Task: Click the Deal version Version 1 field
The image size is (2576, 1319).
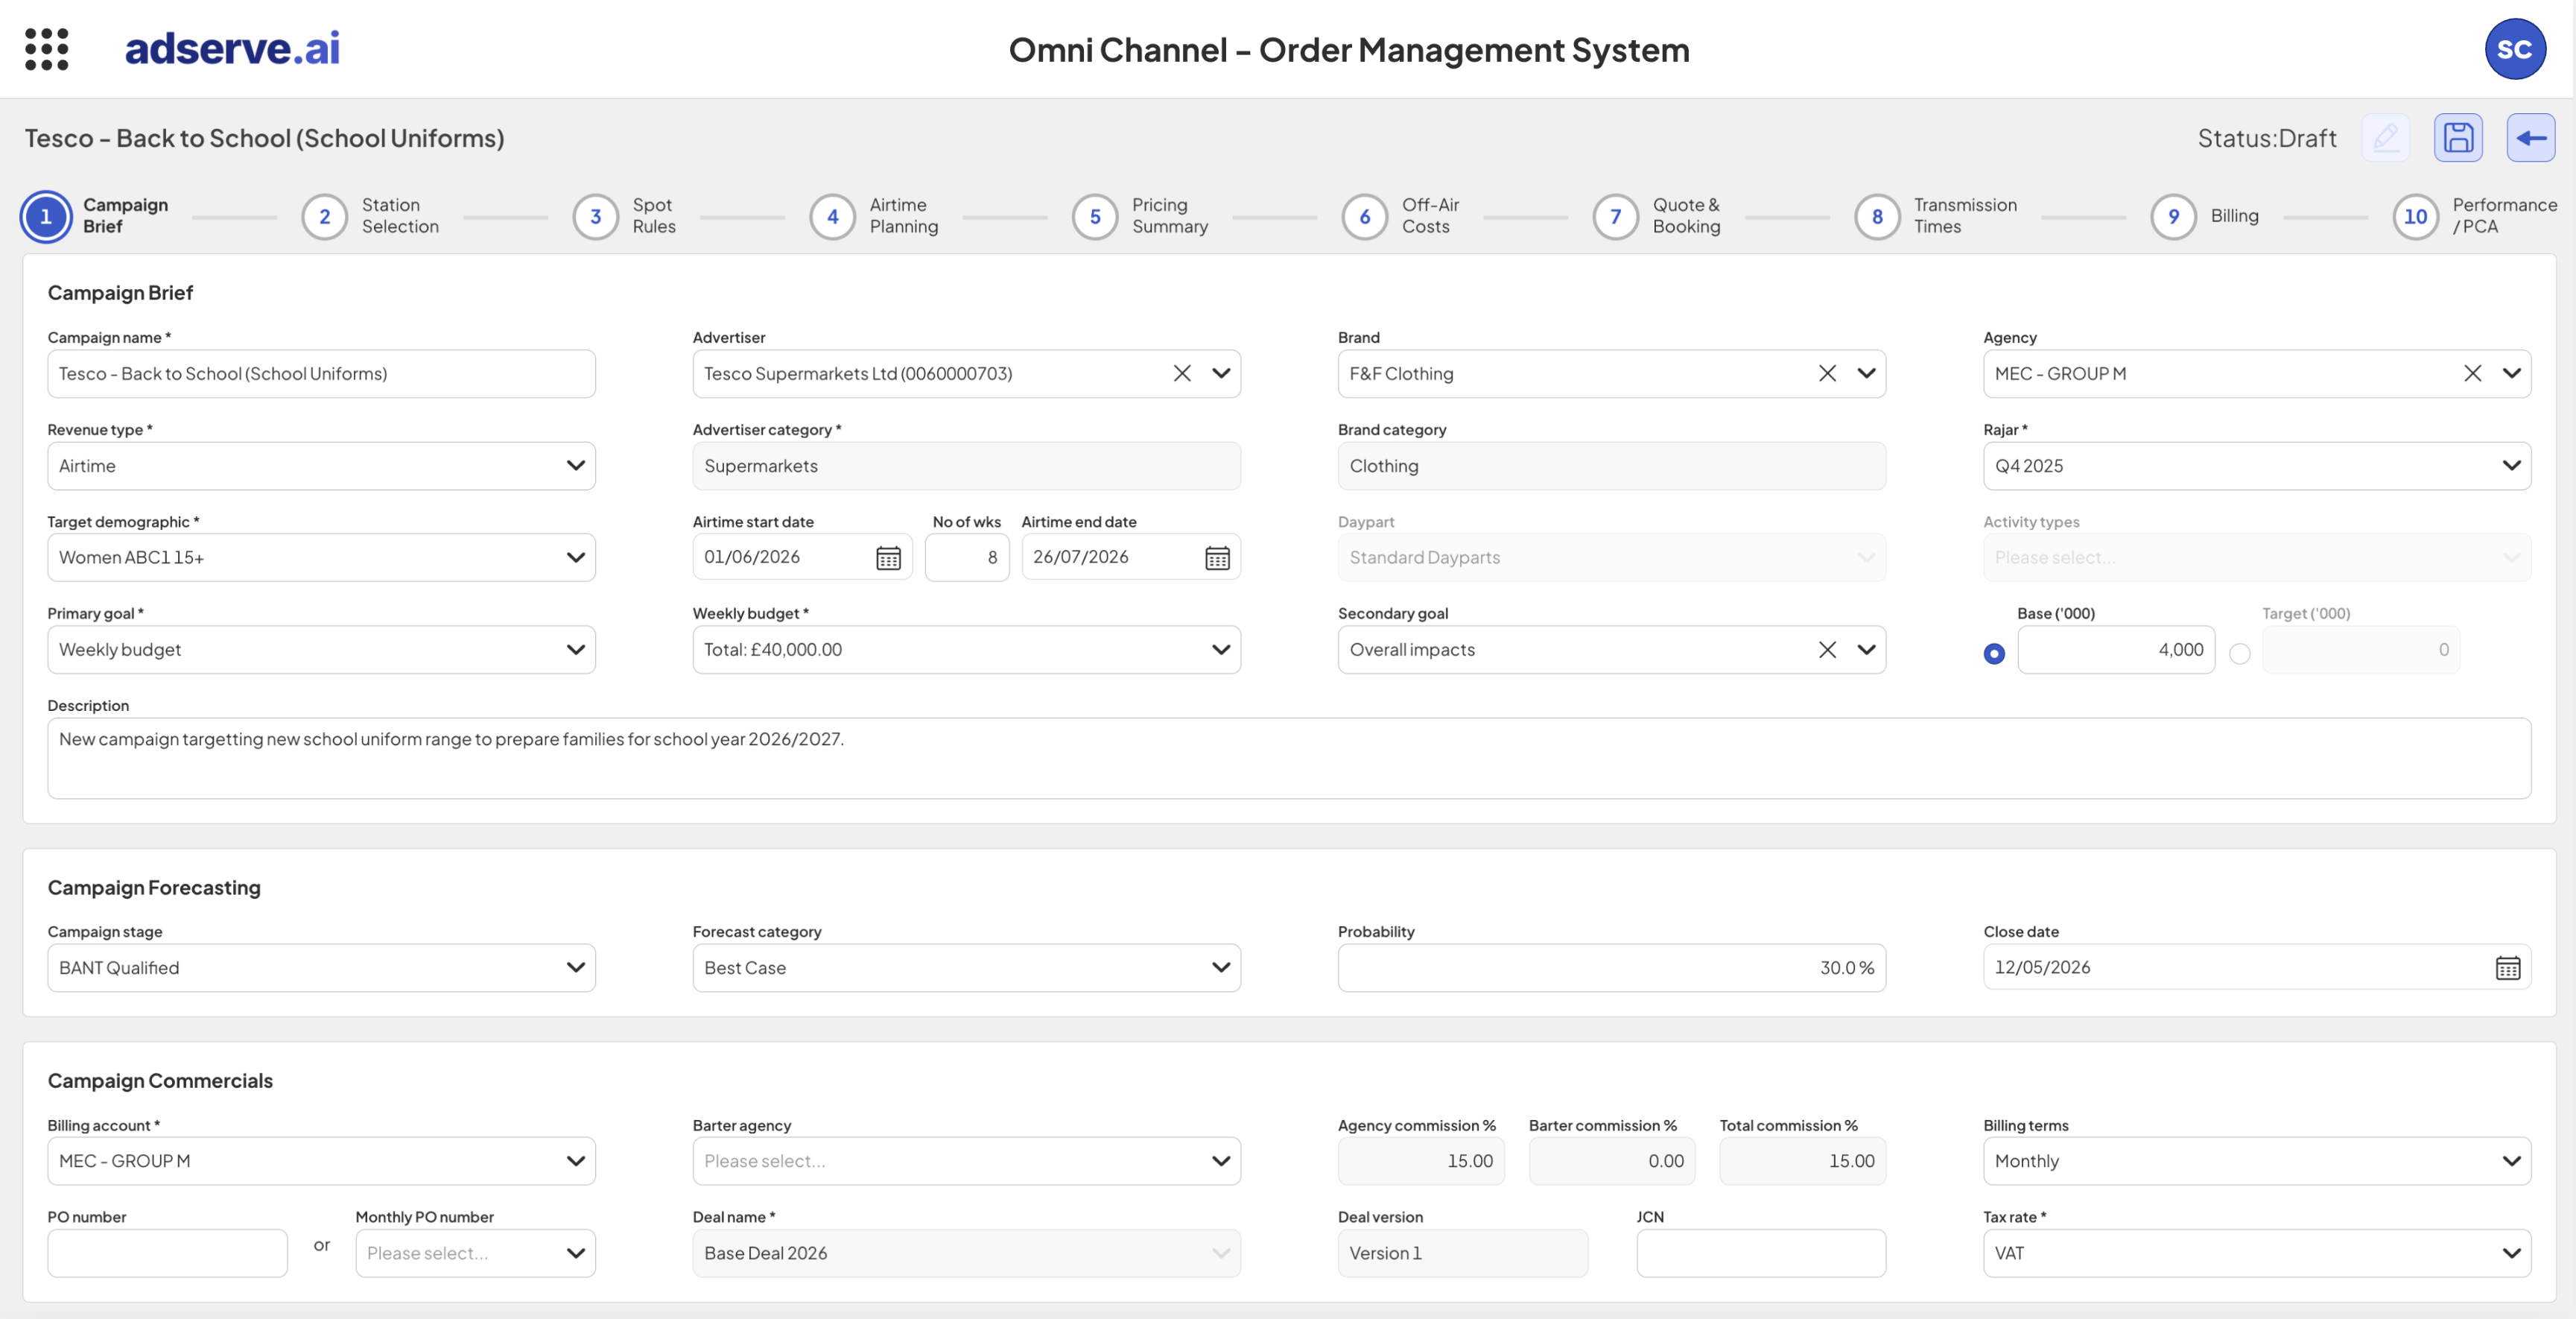Action: pos(1462,1252)
